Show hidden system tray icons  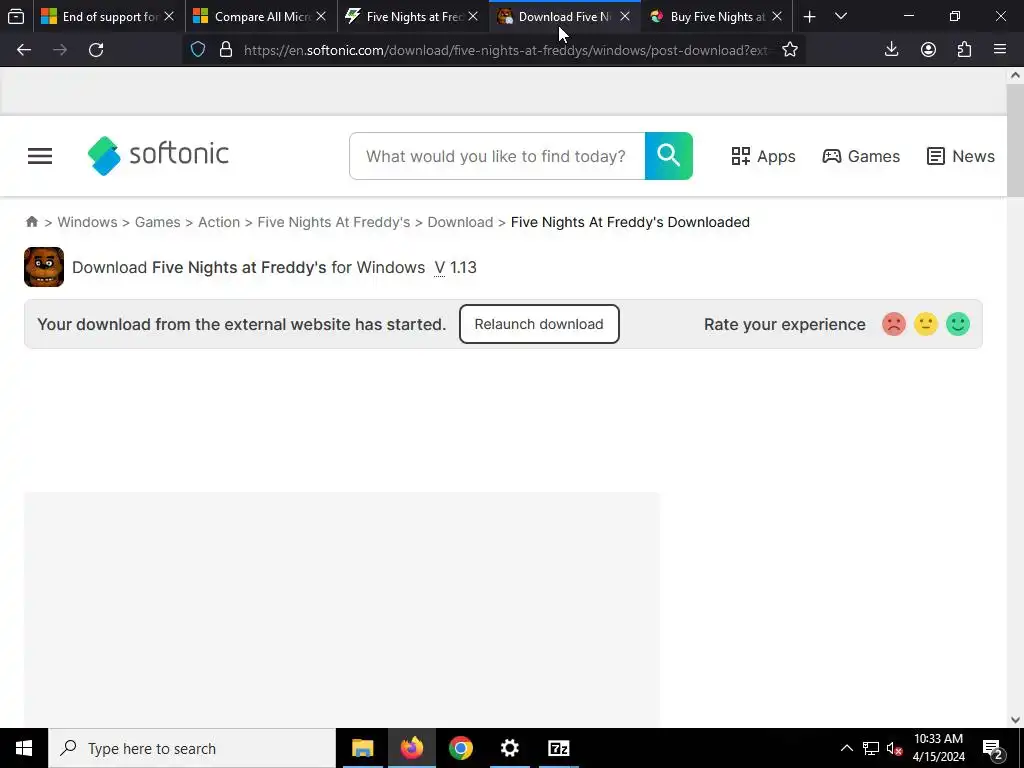846,748
